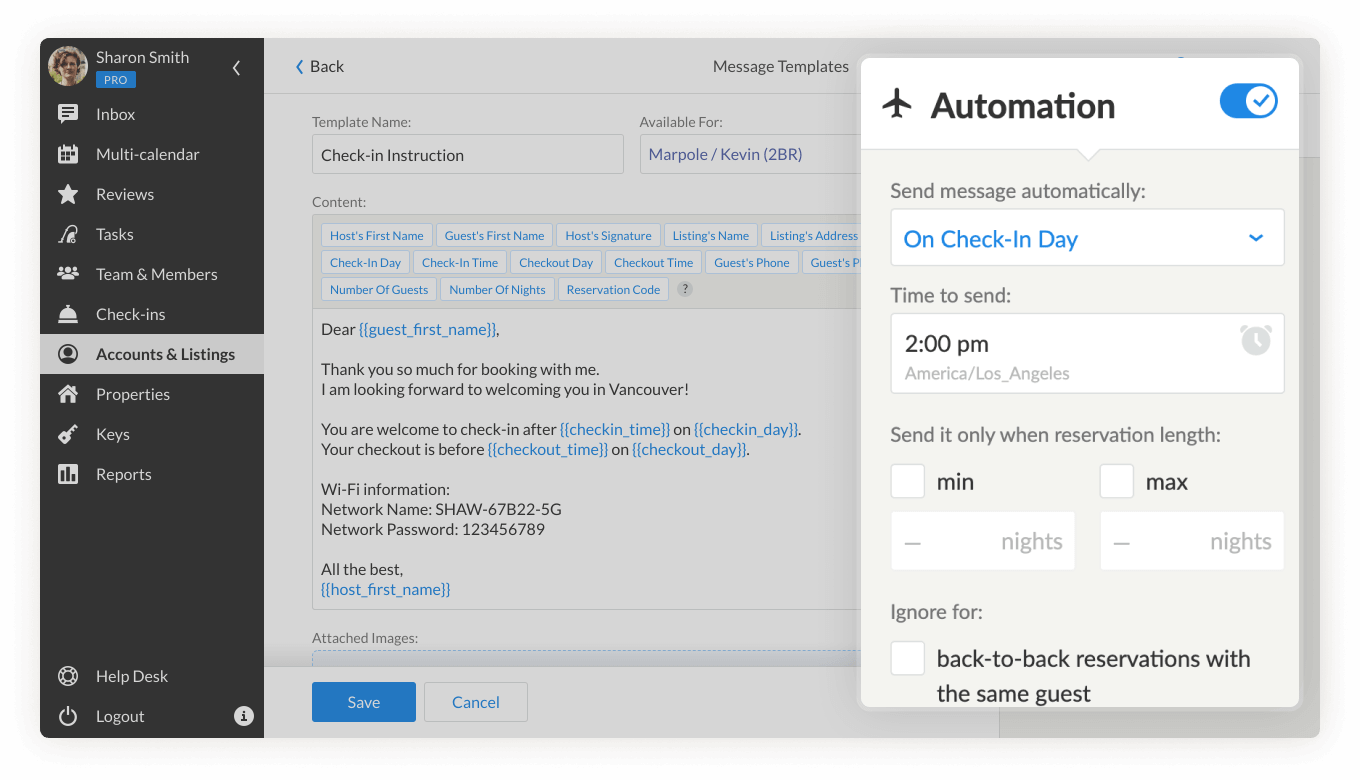Click the PRO badge under Sharon Smith

pos(116,80)
